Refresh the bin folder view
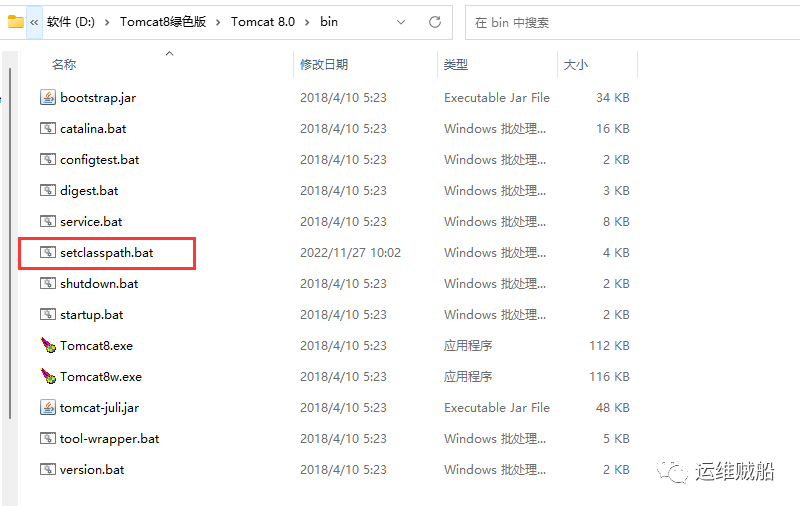800x506 pixels. [435, 22]
